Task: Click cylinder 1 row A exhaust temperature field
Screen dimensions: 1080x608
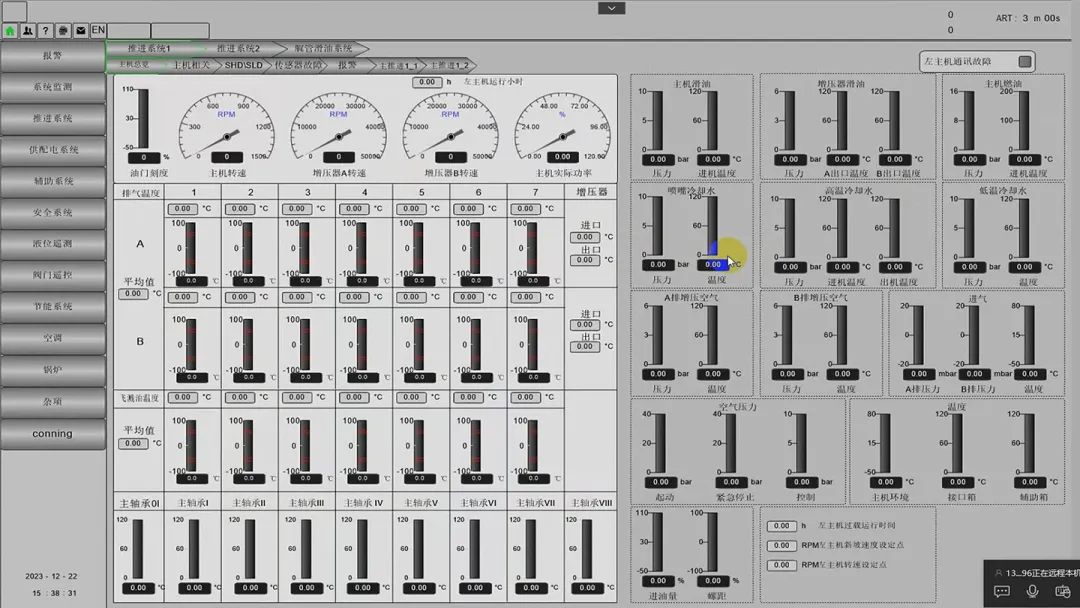Action: (x=183, y=209)
